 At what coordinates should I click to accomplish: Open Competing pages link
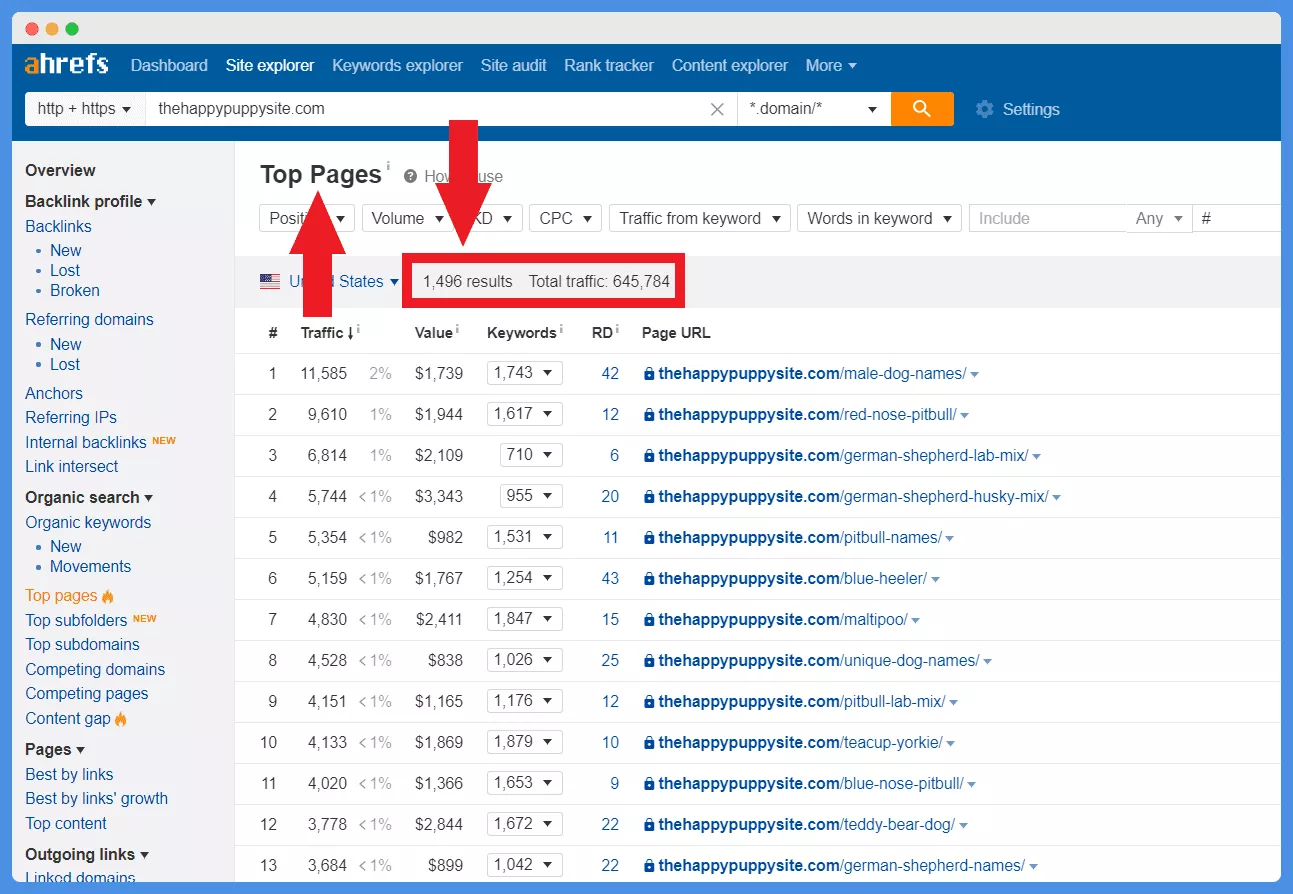(86, 693)
